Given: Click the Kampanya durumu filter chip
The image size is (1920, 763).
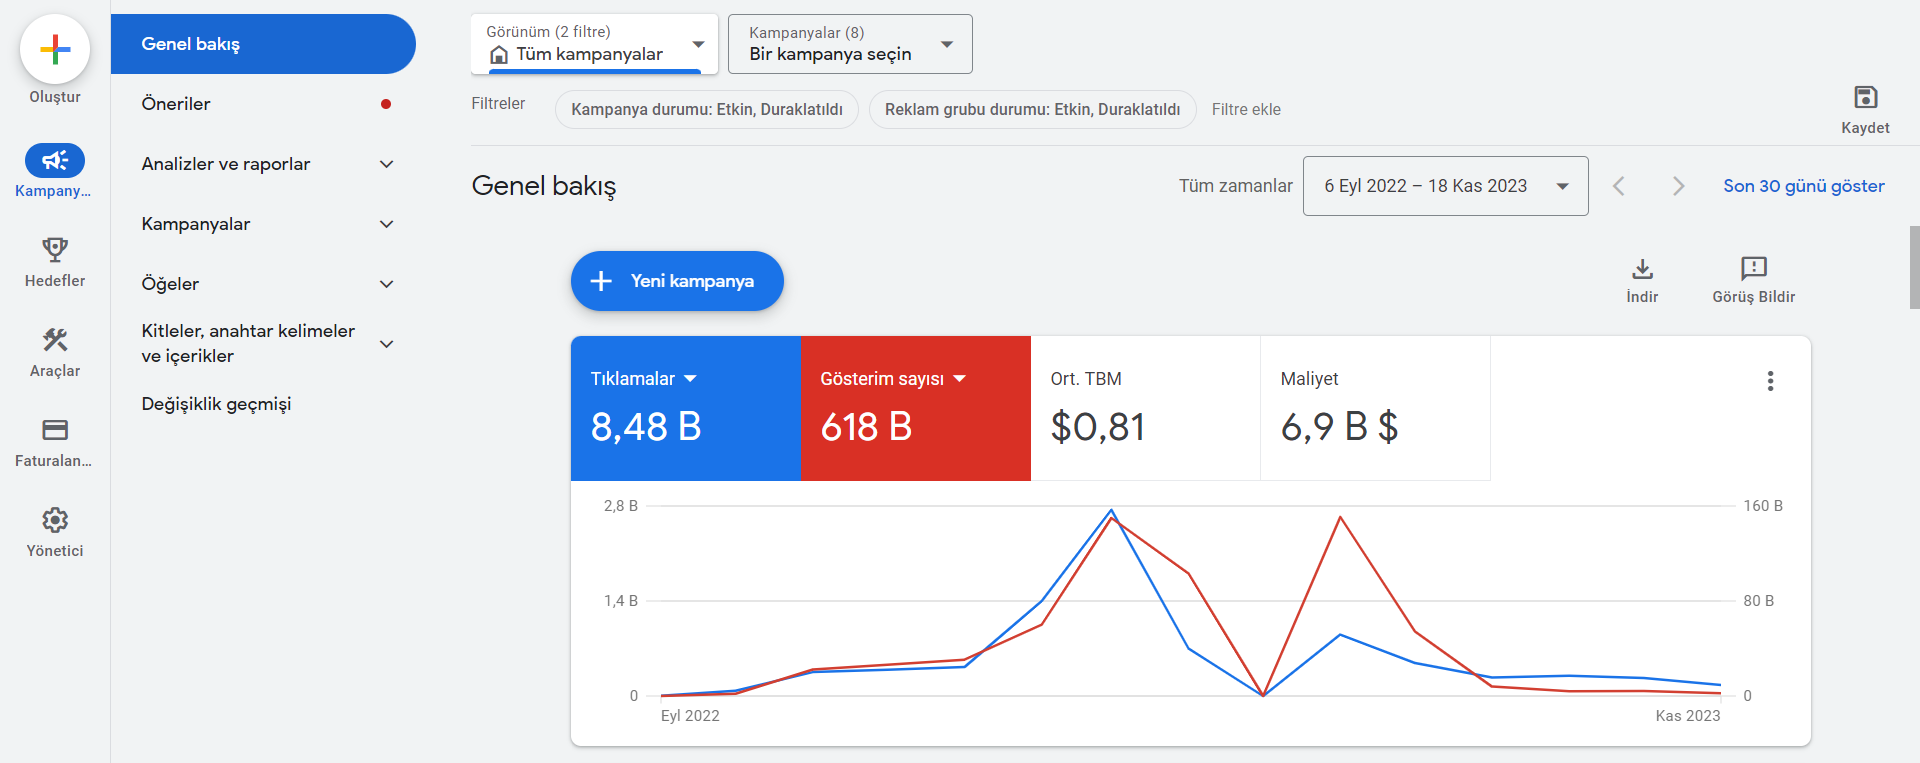Looking at the screenshot, I should tap(707, 109).
